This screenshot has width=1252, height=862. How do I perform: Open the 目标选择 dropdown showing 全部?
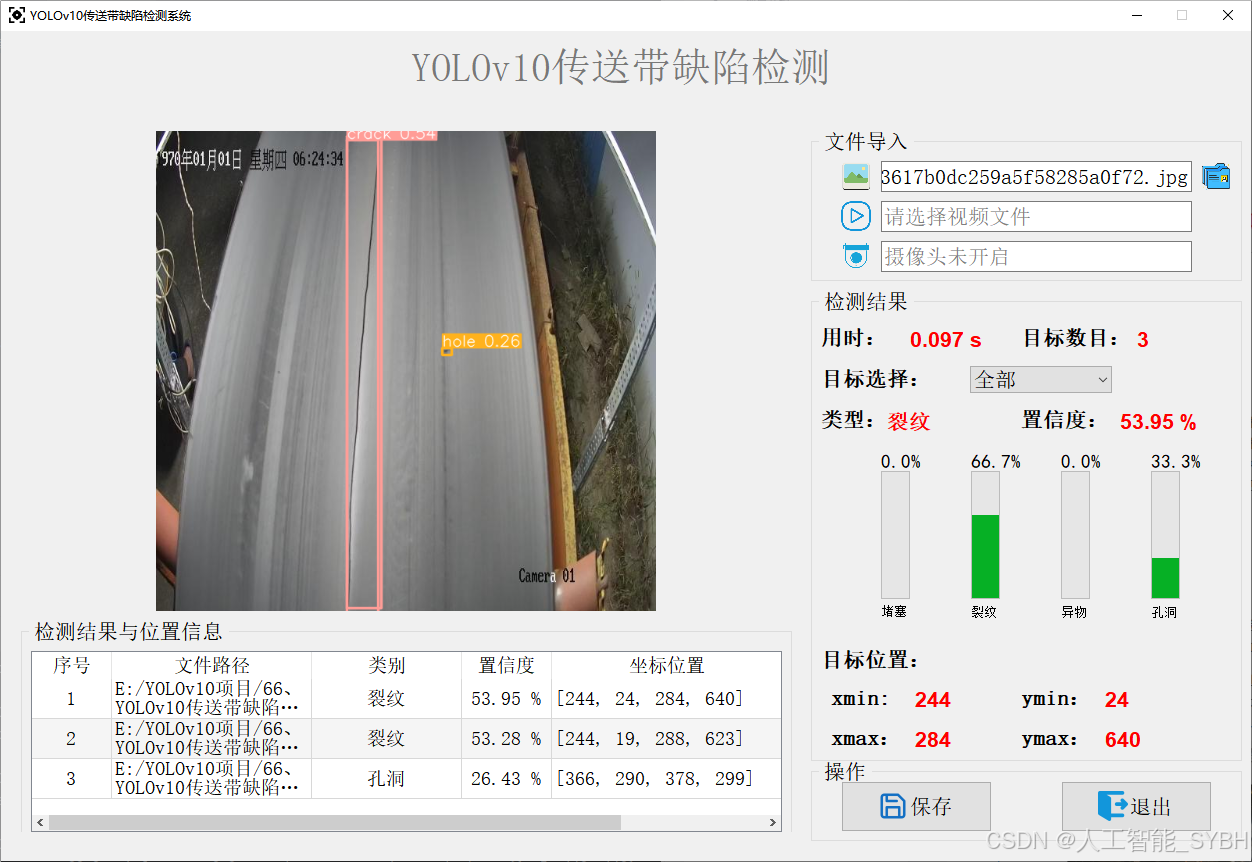[x=1041, y=379]
